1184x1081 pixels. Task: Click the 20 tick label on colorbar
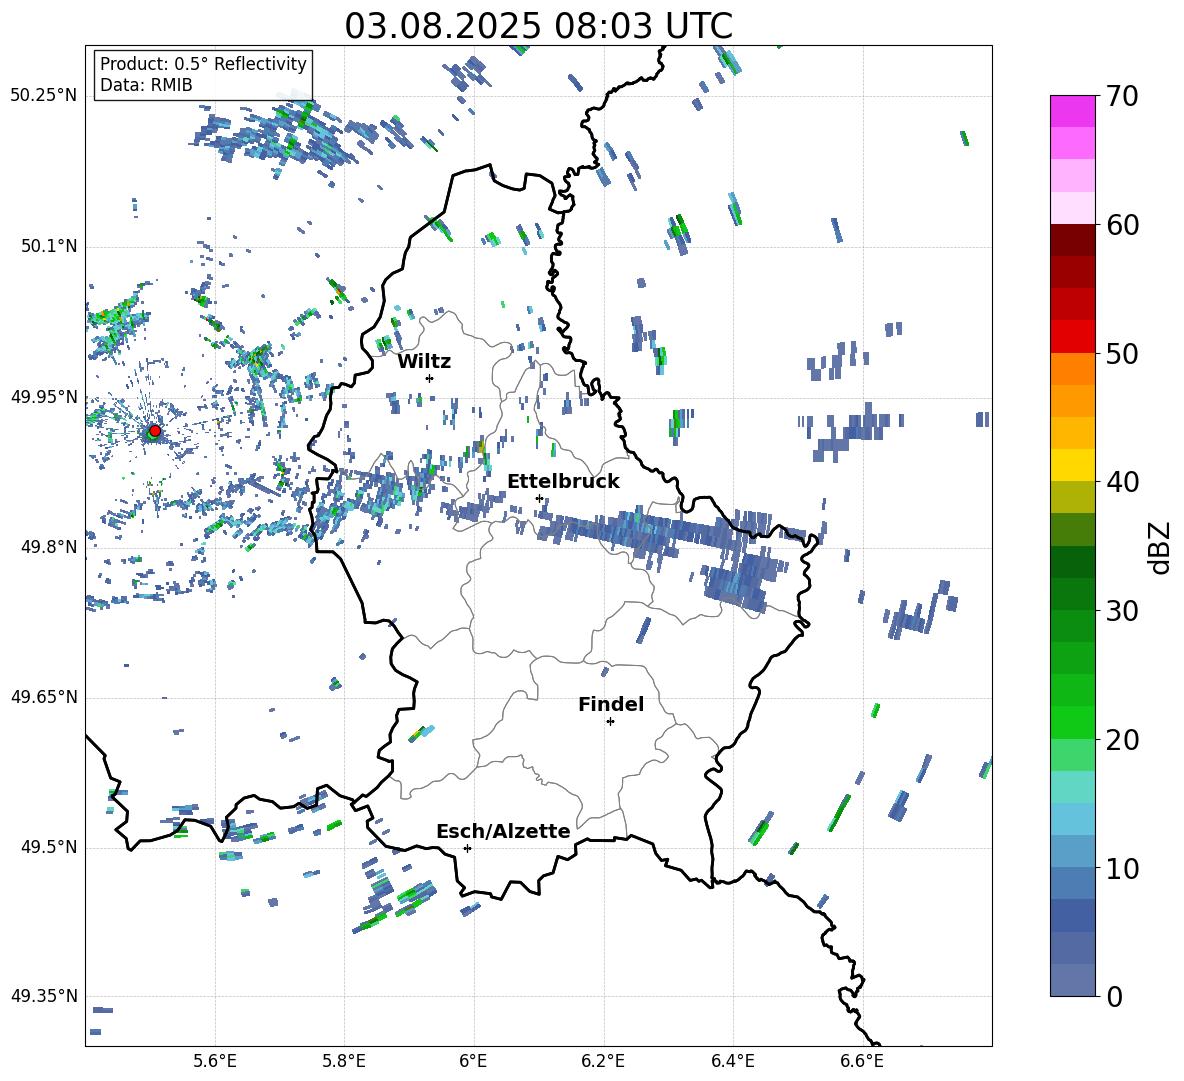tap(1122, 740)
